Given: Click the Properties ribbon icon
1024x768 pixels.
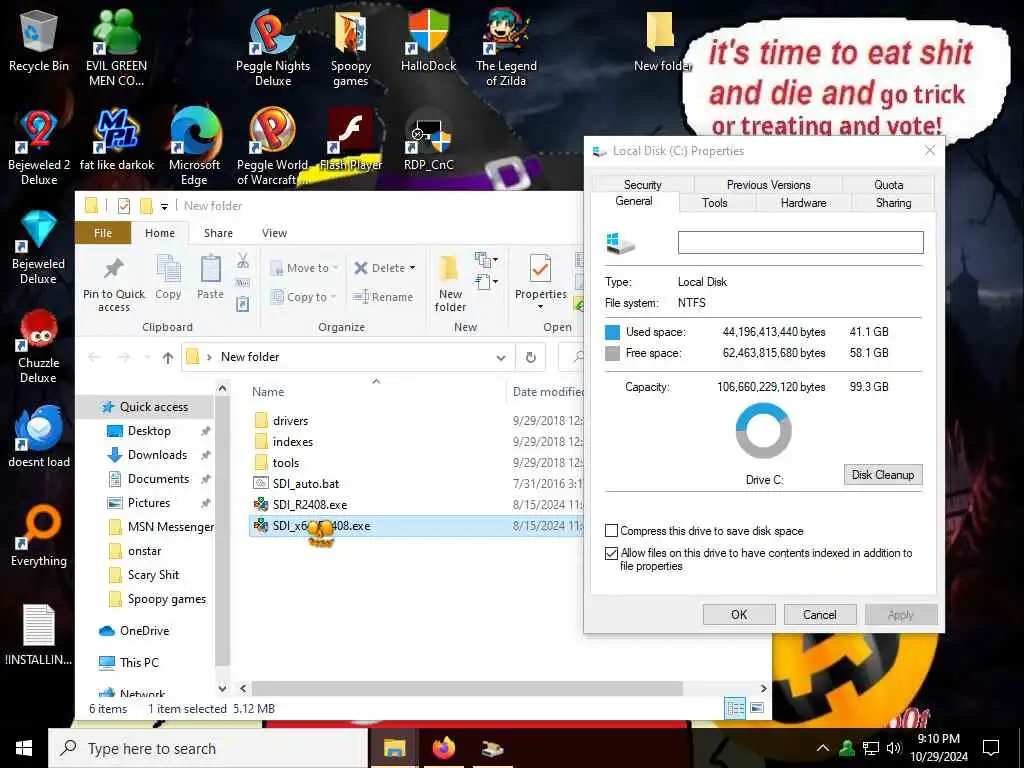Looking at the screenshot, I should tap(541, 277).
